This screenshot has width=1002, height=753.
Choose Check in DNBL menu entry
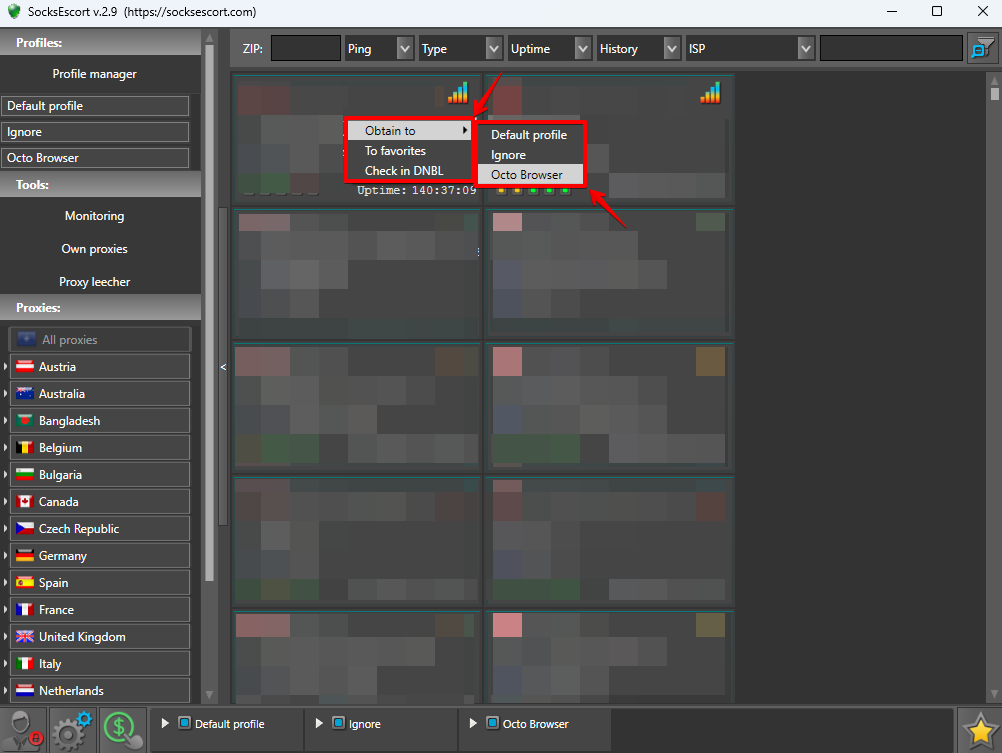[409, 171]
